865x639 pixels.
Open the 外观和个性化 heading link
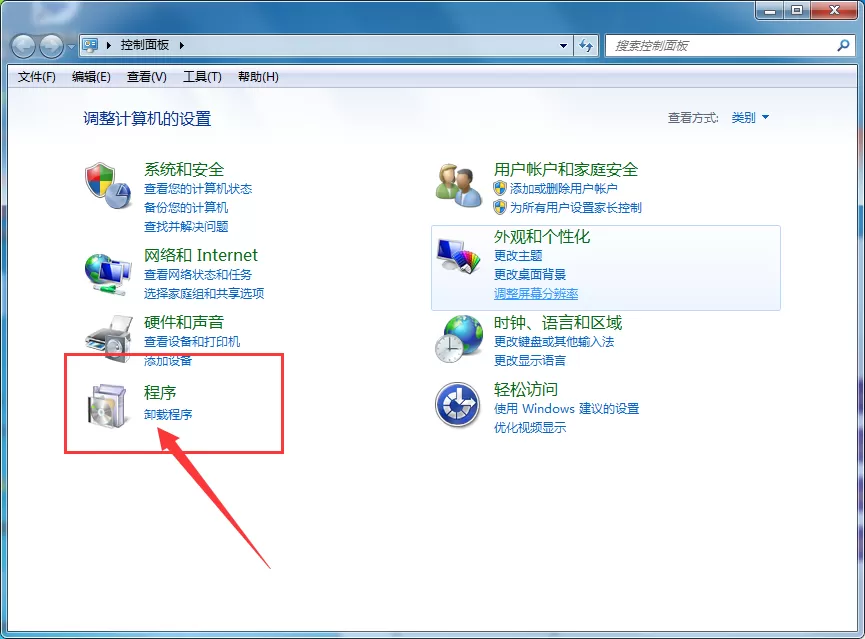(542, 237)
